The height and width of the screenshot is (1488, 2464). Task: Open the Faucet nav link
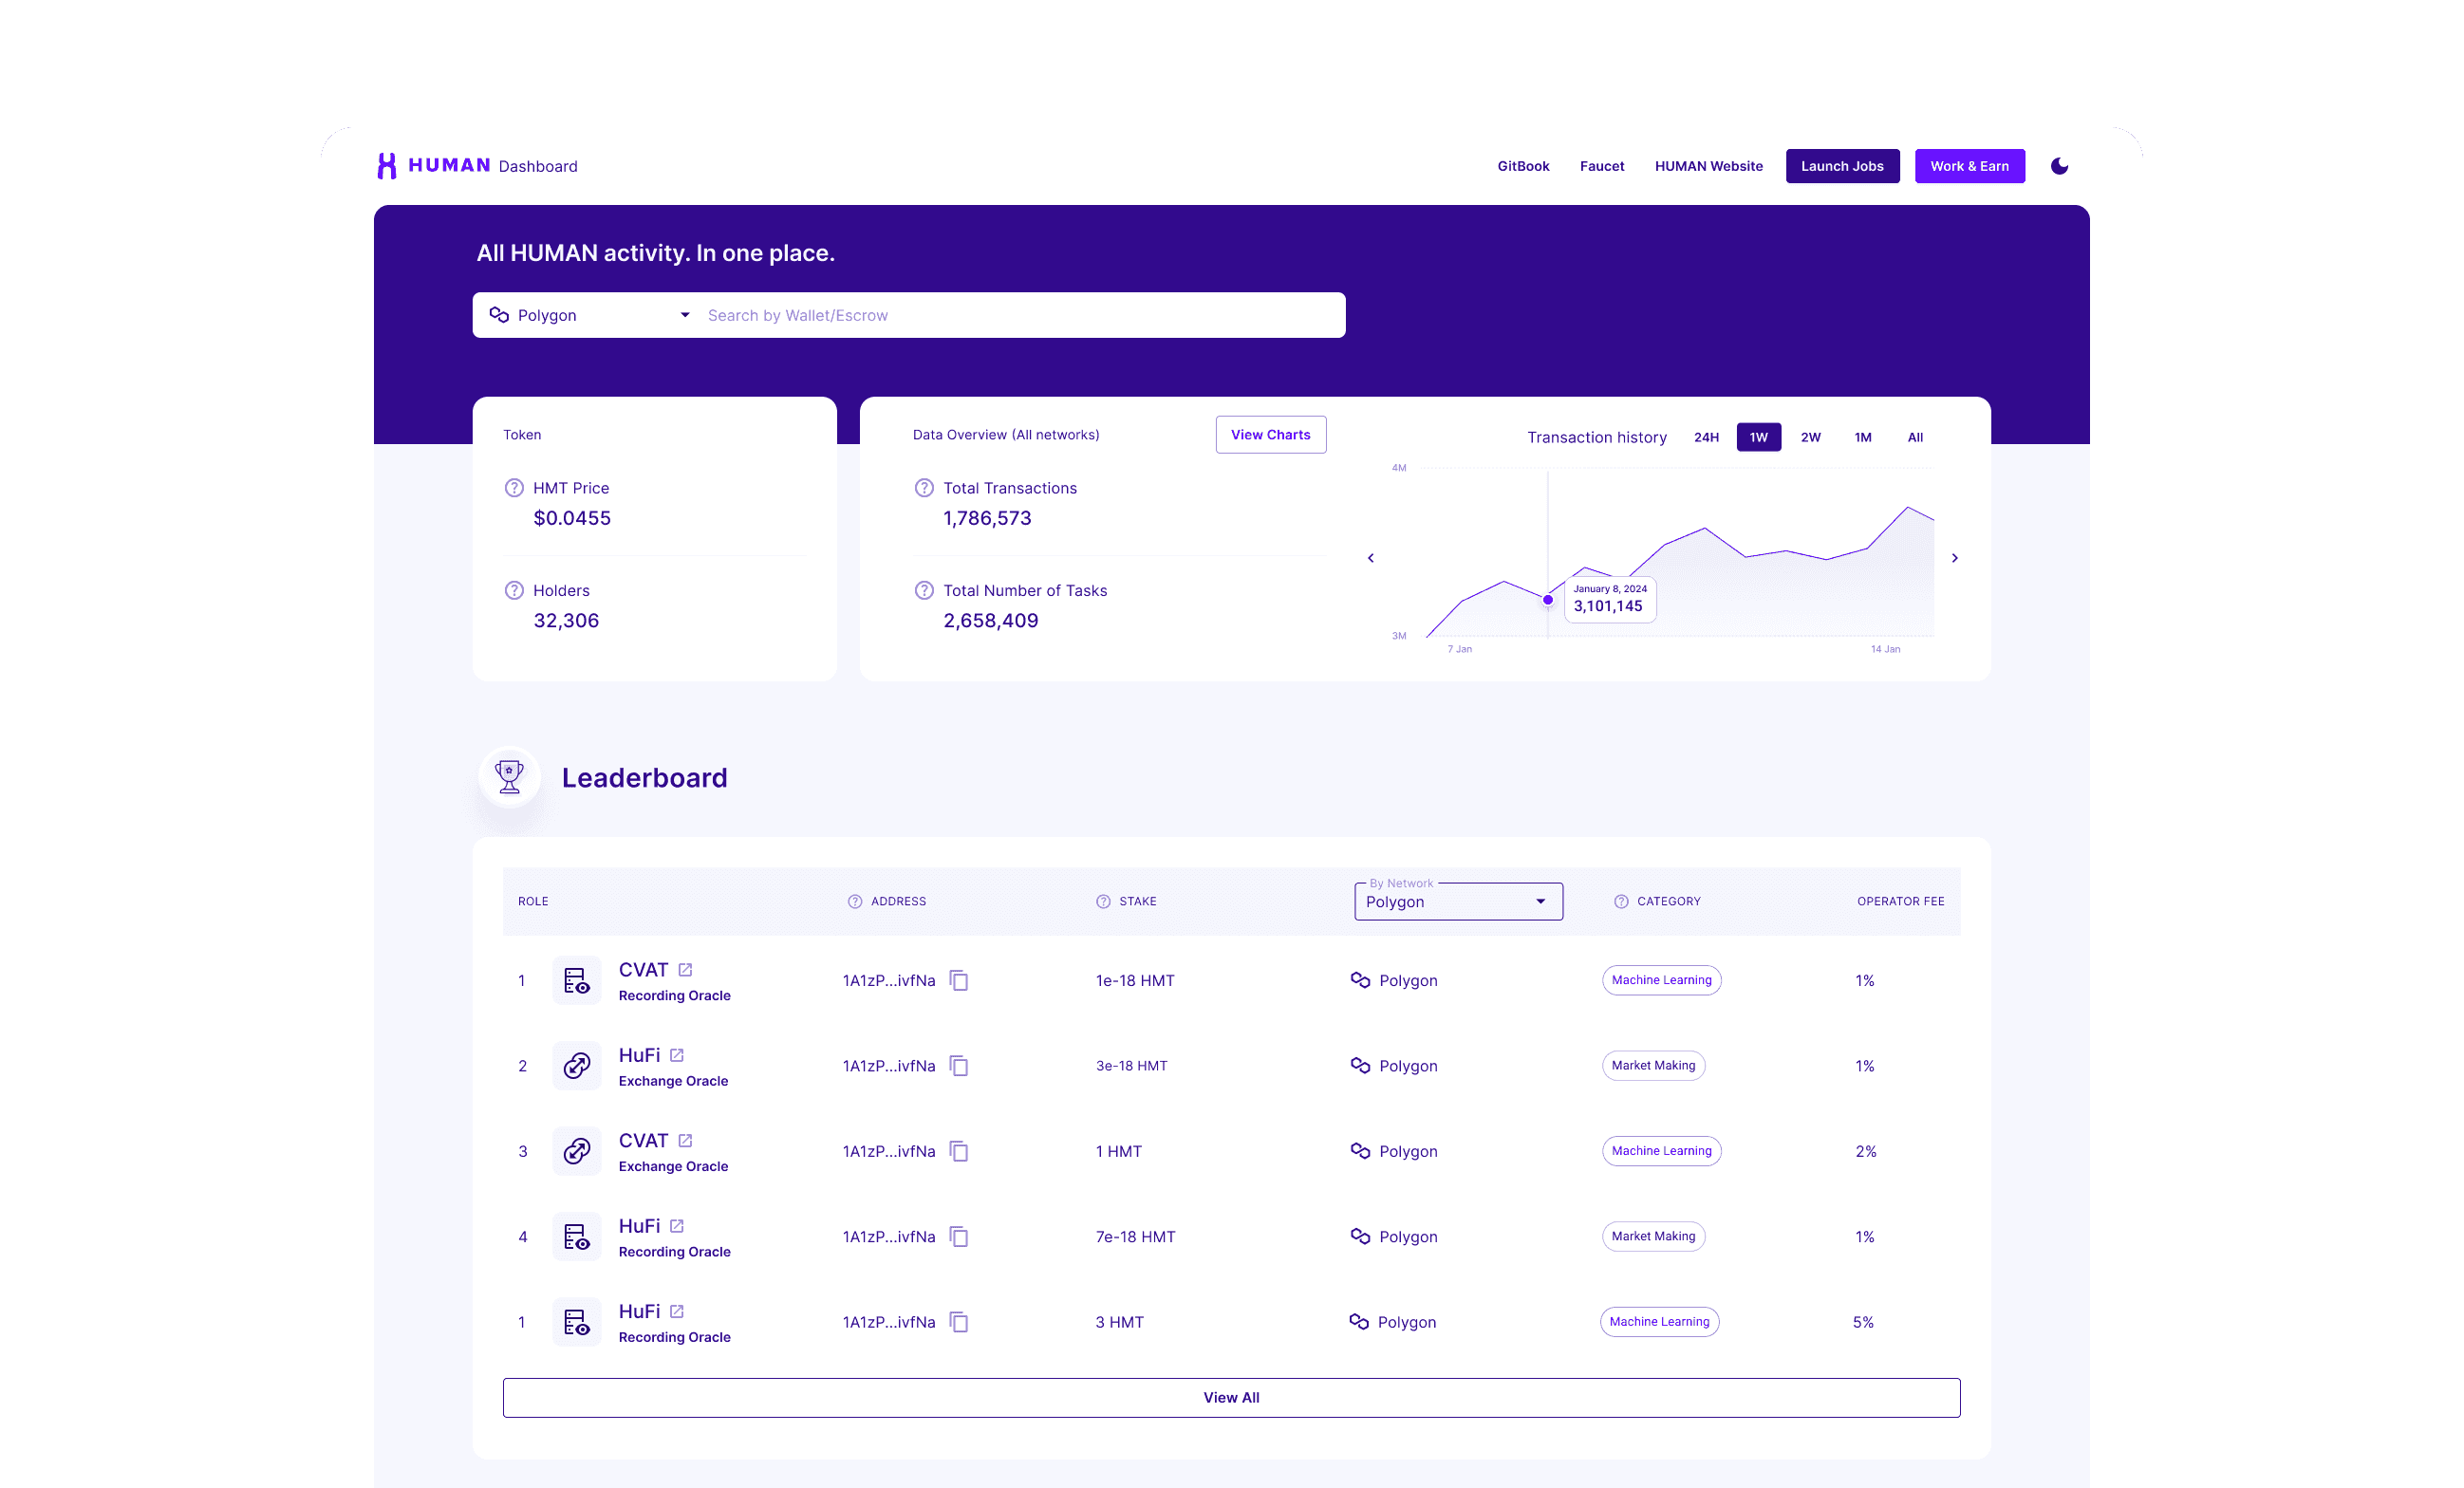click(1601, 166)
